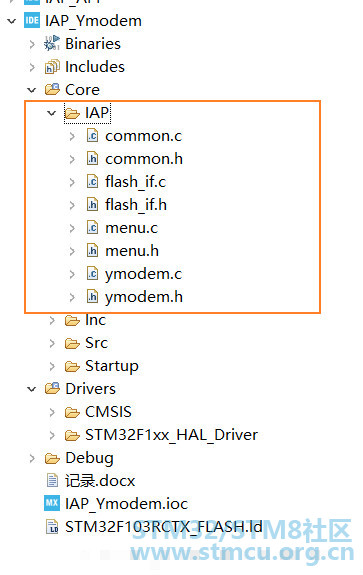
Task: Expand the Inc folder
Action: coord(52,321)
